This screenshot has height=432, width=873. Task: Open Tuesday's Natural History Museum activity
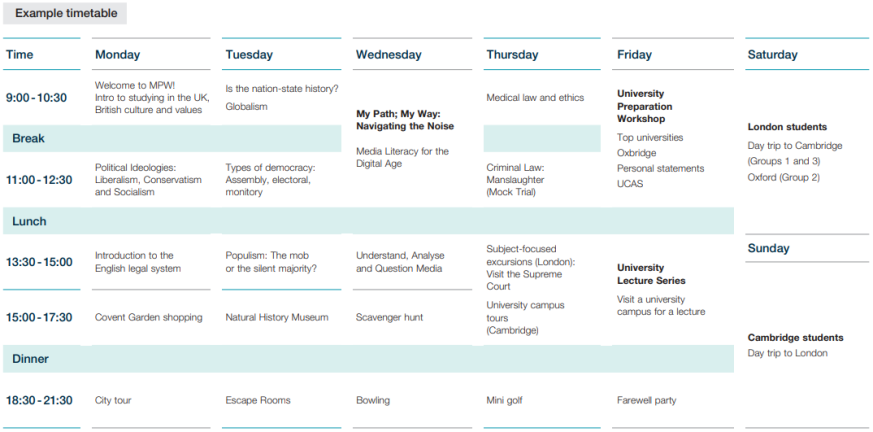[x=276, y=317]
